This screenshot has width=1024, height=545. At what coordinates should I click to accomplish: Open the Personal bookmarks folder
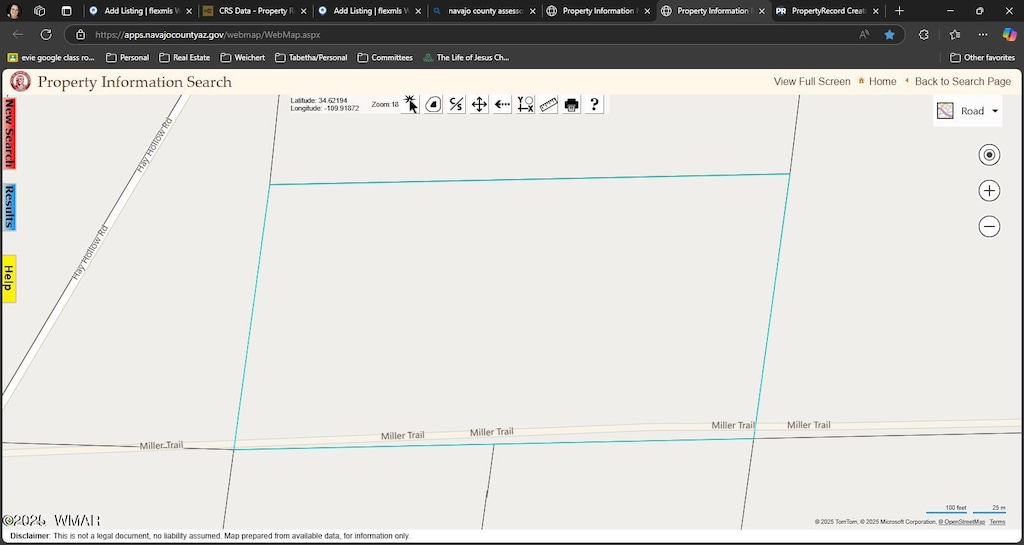127,57
